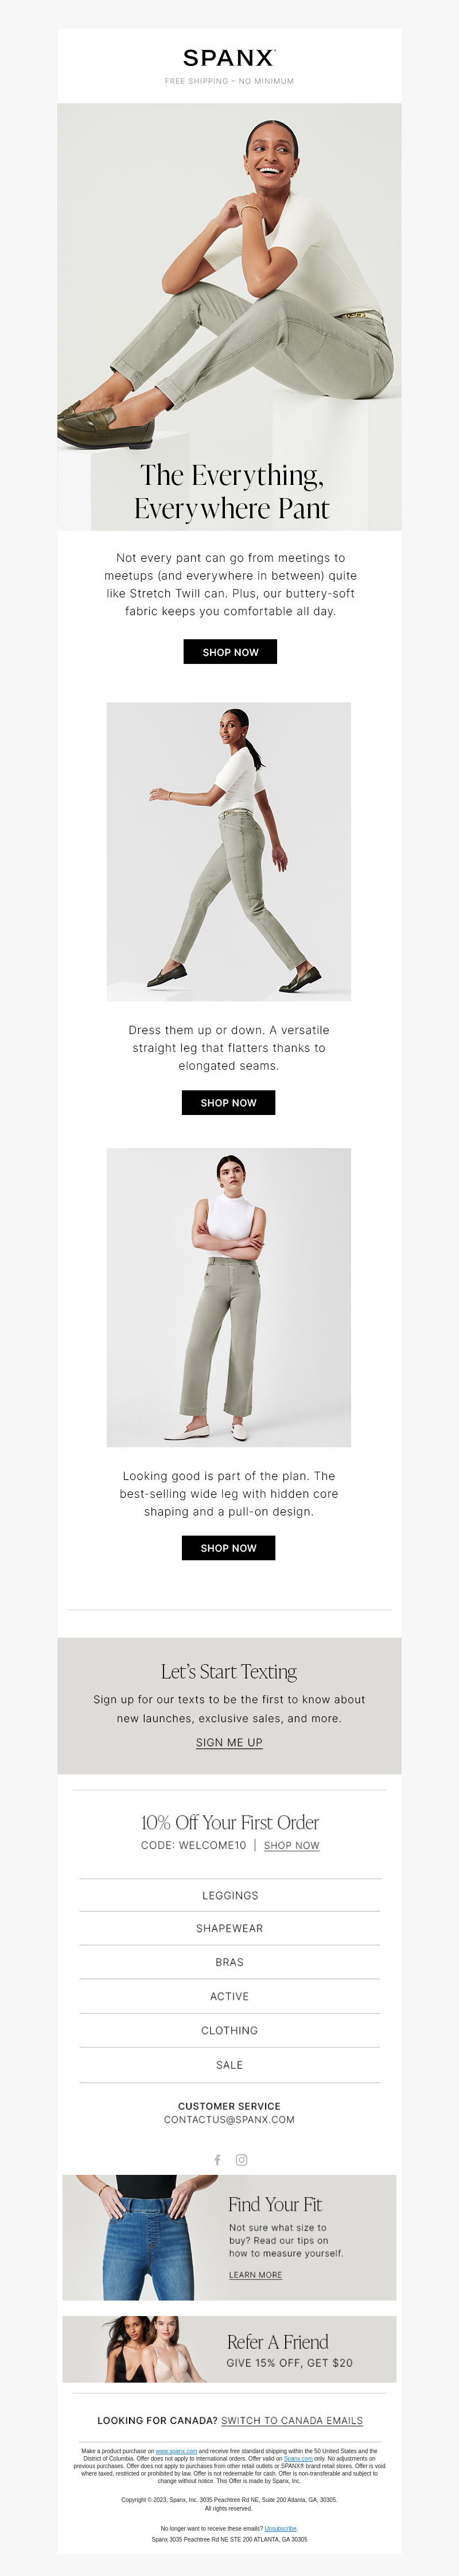The height and width of the screenshot is (2576, 459).
Task: Open the Active category link
Action: [230, 1996]
